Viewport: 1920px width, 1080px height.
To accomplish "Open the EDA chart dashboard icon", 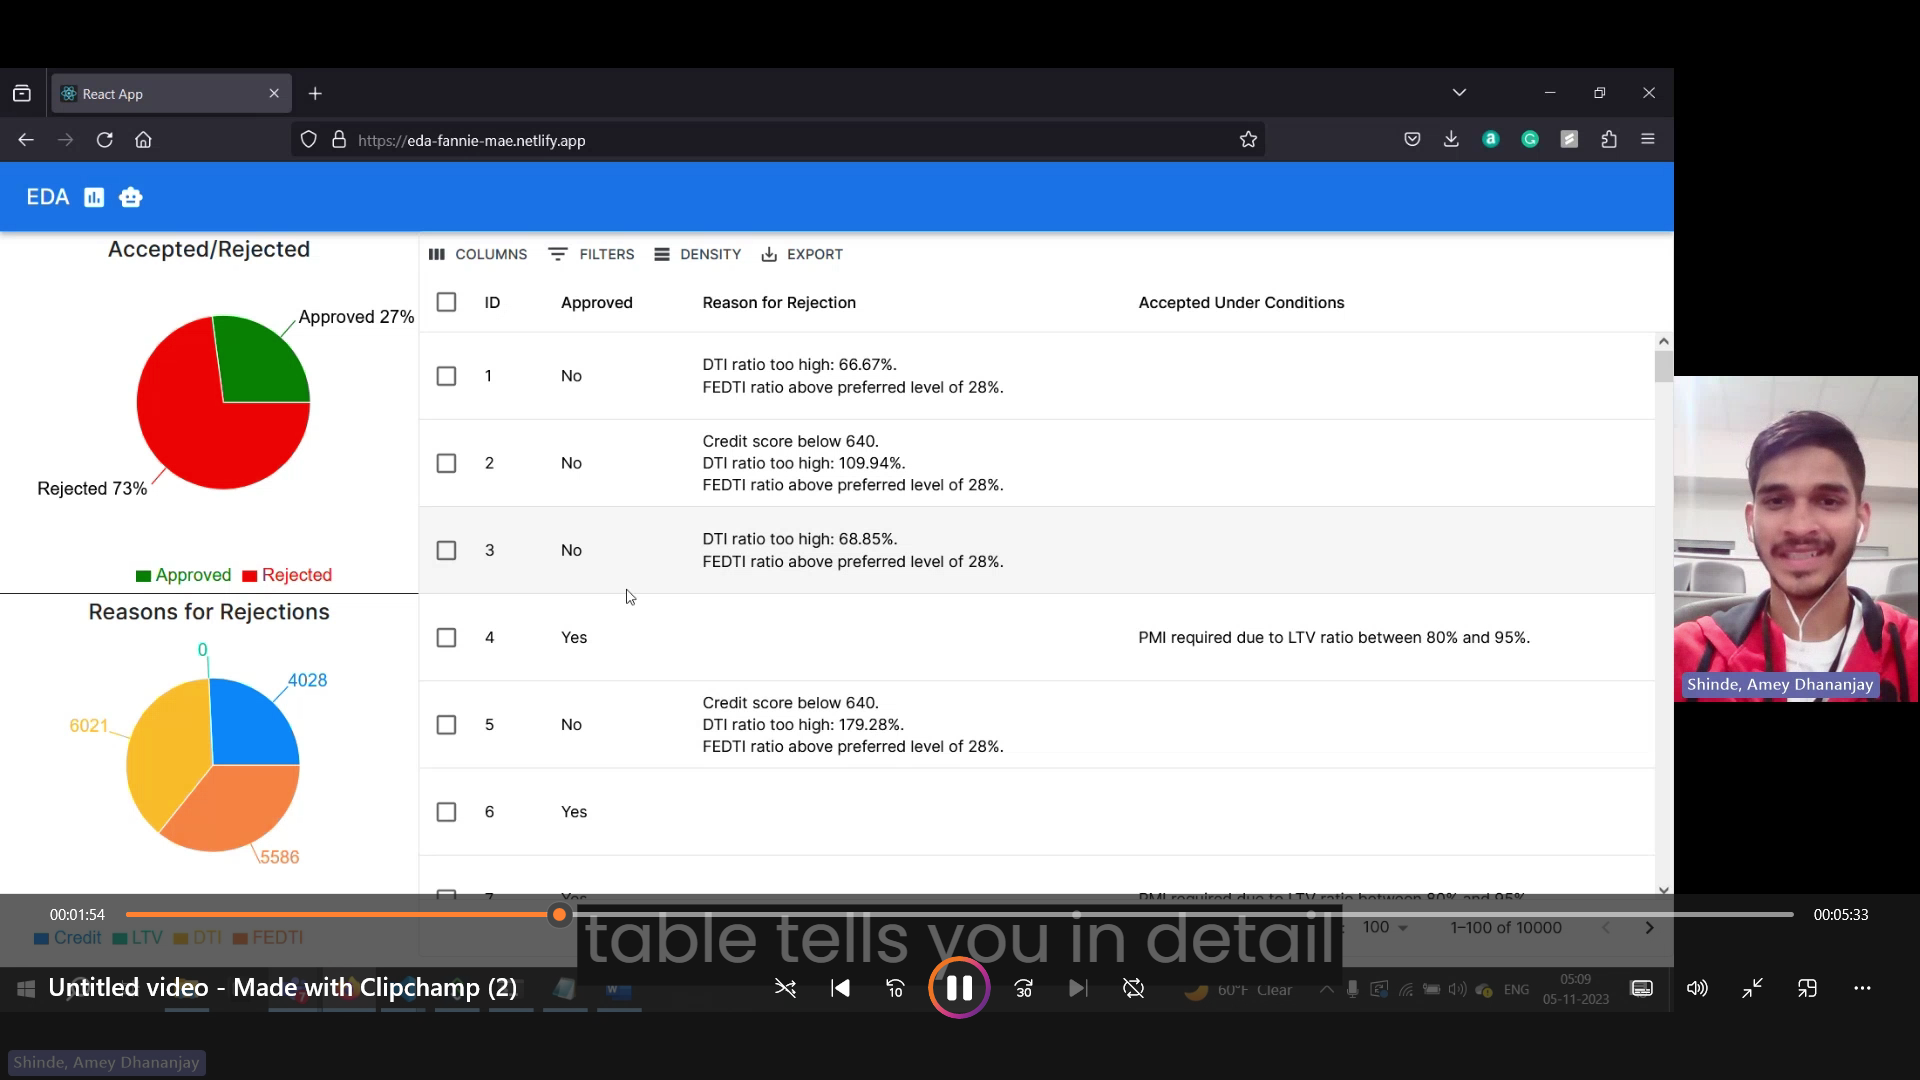I will [94, 197].
